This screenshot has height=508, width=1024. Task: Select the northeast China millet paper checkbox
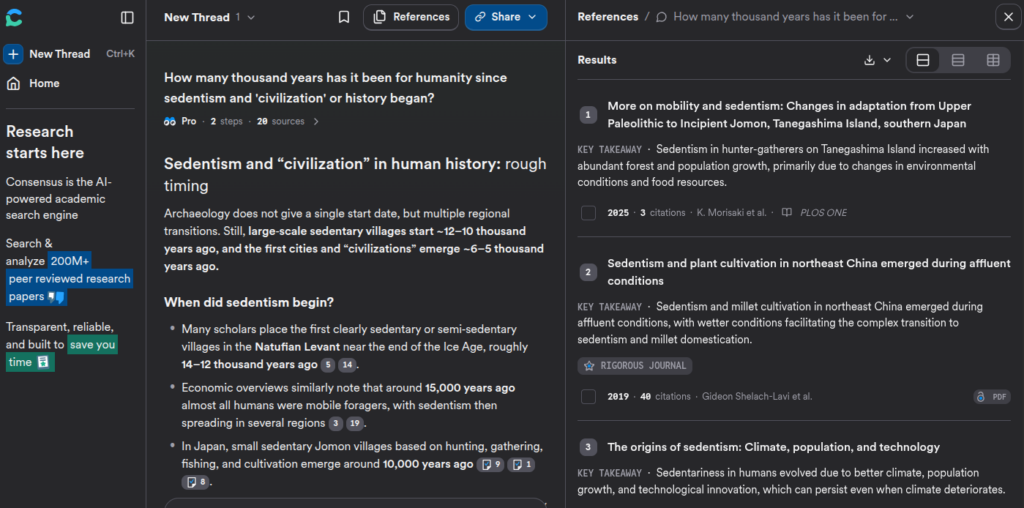[x=588, y=397]
